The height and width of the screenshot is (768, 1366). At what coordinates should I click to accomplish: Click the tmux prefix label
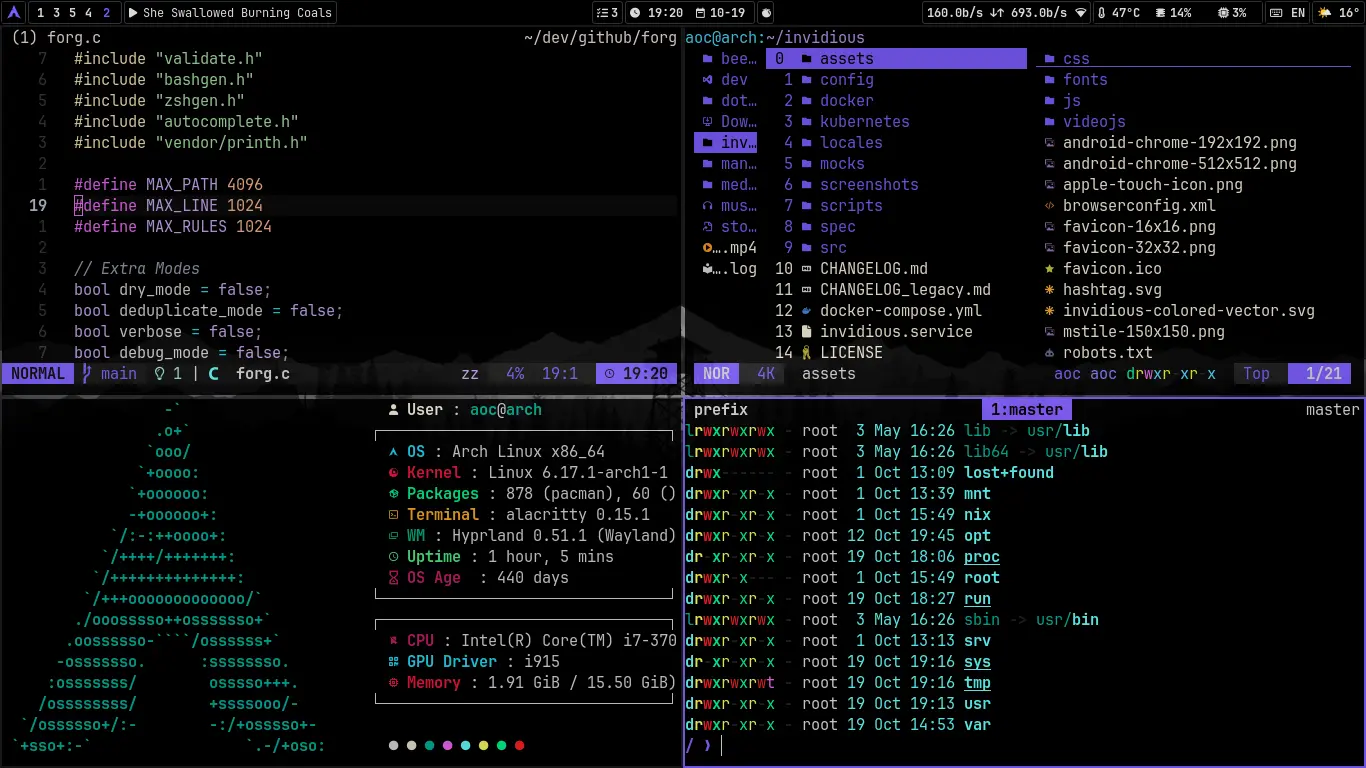(x=721, y=410)
